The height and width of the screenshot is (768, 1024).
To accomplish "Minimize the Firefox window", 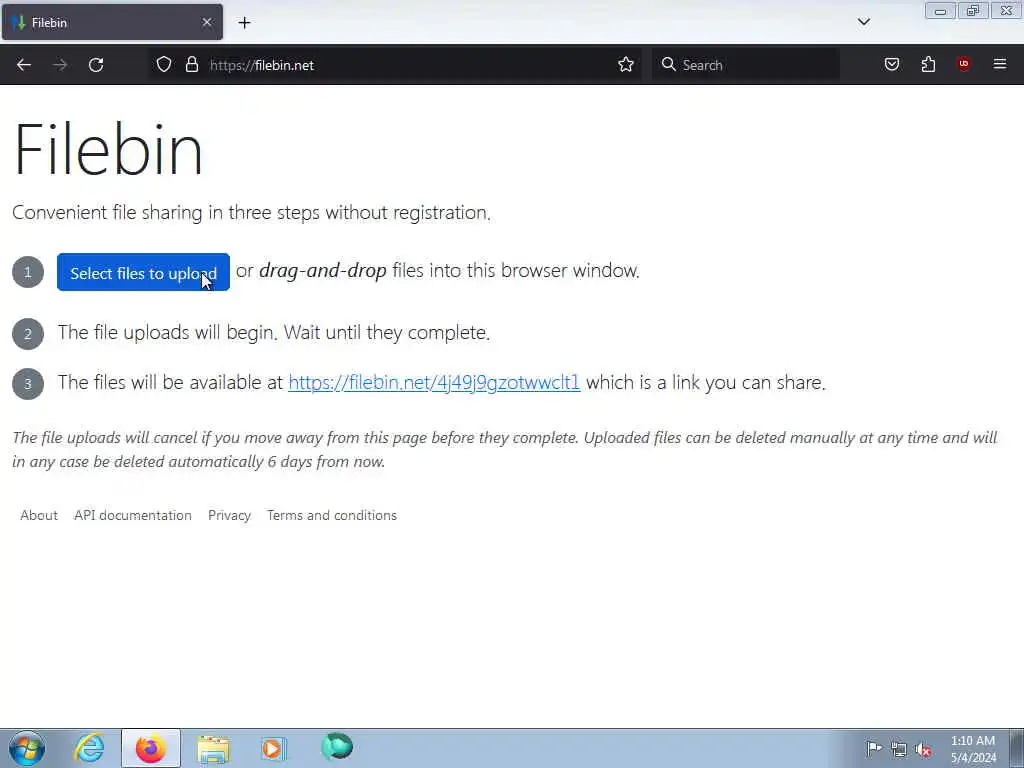I will [x=940, y=10].
